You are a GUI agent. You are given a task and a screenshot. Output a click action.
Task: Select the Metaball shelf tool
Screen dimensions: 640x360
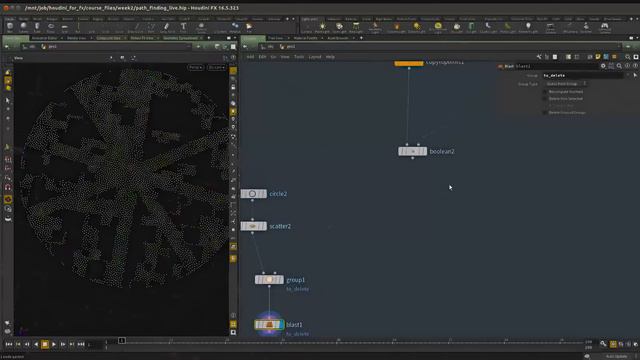235,27
